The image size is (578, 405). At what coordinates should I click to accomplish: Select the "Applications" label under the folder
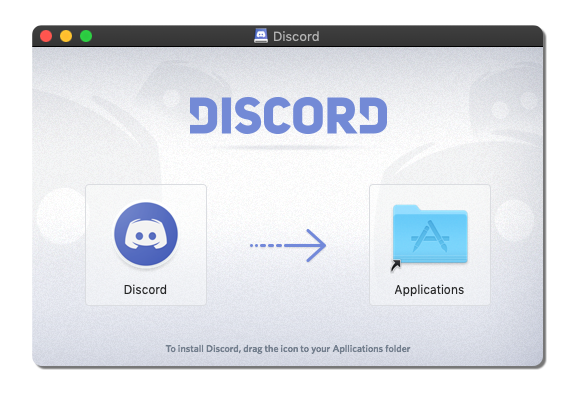coord(429,290)
